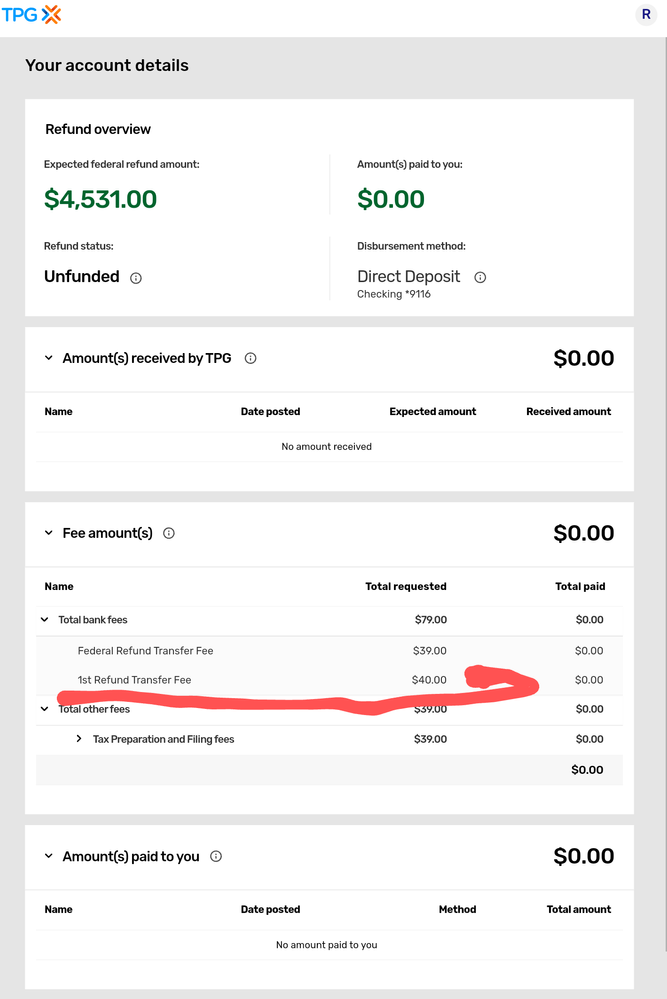Click info icon beside Direct Deposit
This screenshot has height=999, width=667.
tap(480, 277)
